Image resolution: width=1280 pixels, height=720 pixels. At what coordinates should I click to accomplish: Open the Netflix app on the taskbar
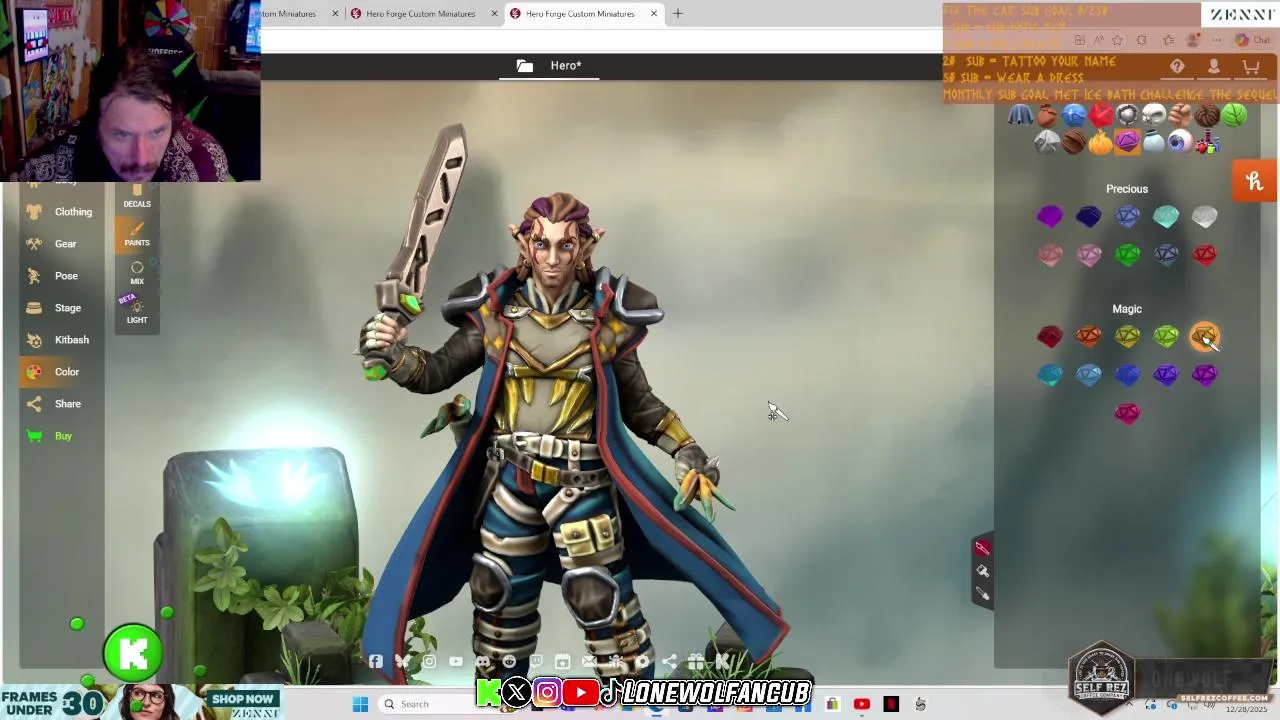pos(891,704)
